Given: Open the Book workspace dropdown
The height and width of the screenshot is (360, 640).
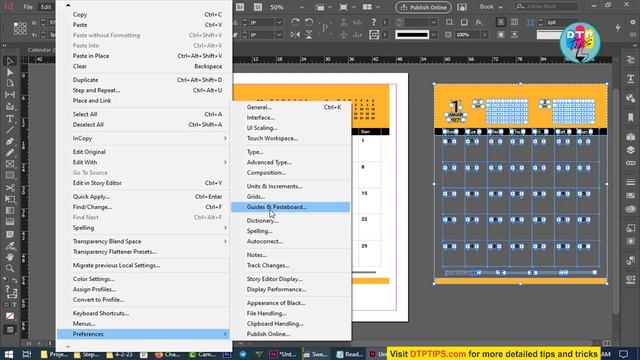Looking at the screenshot, I should click(491, 7).
